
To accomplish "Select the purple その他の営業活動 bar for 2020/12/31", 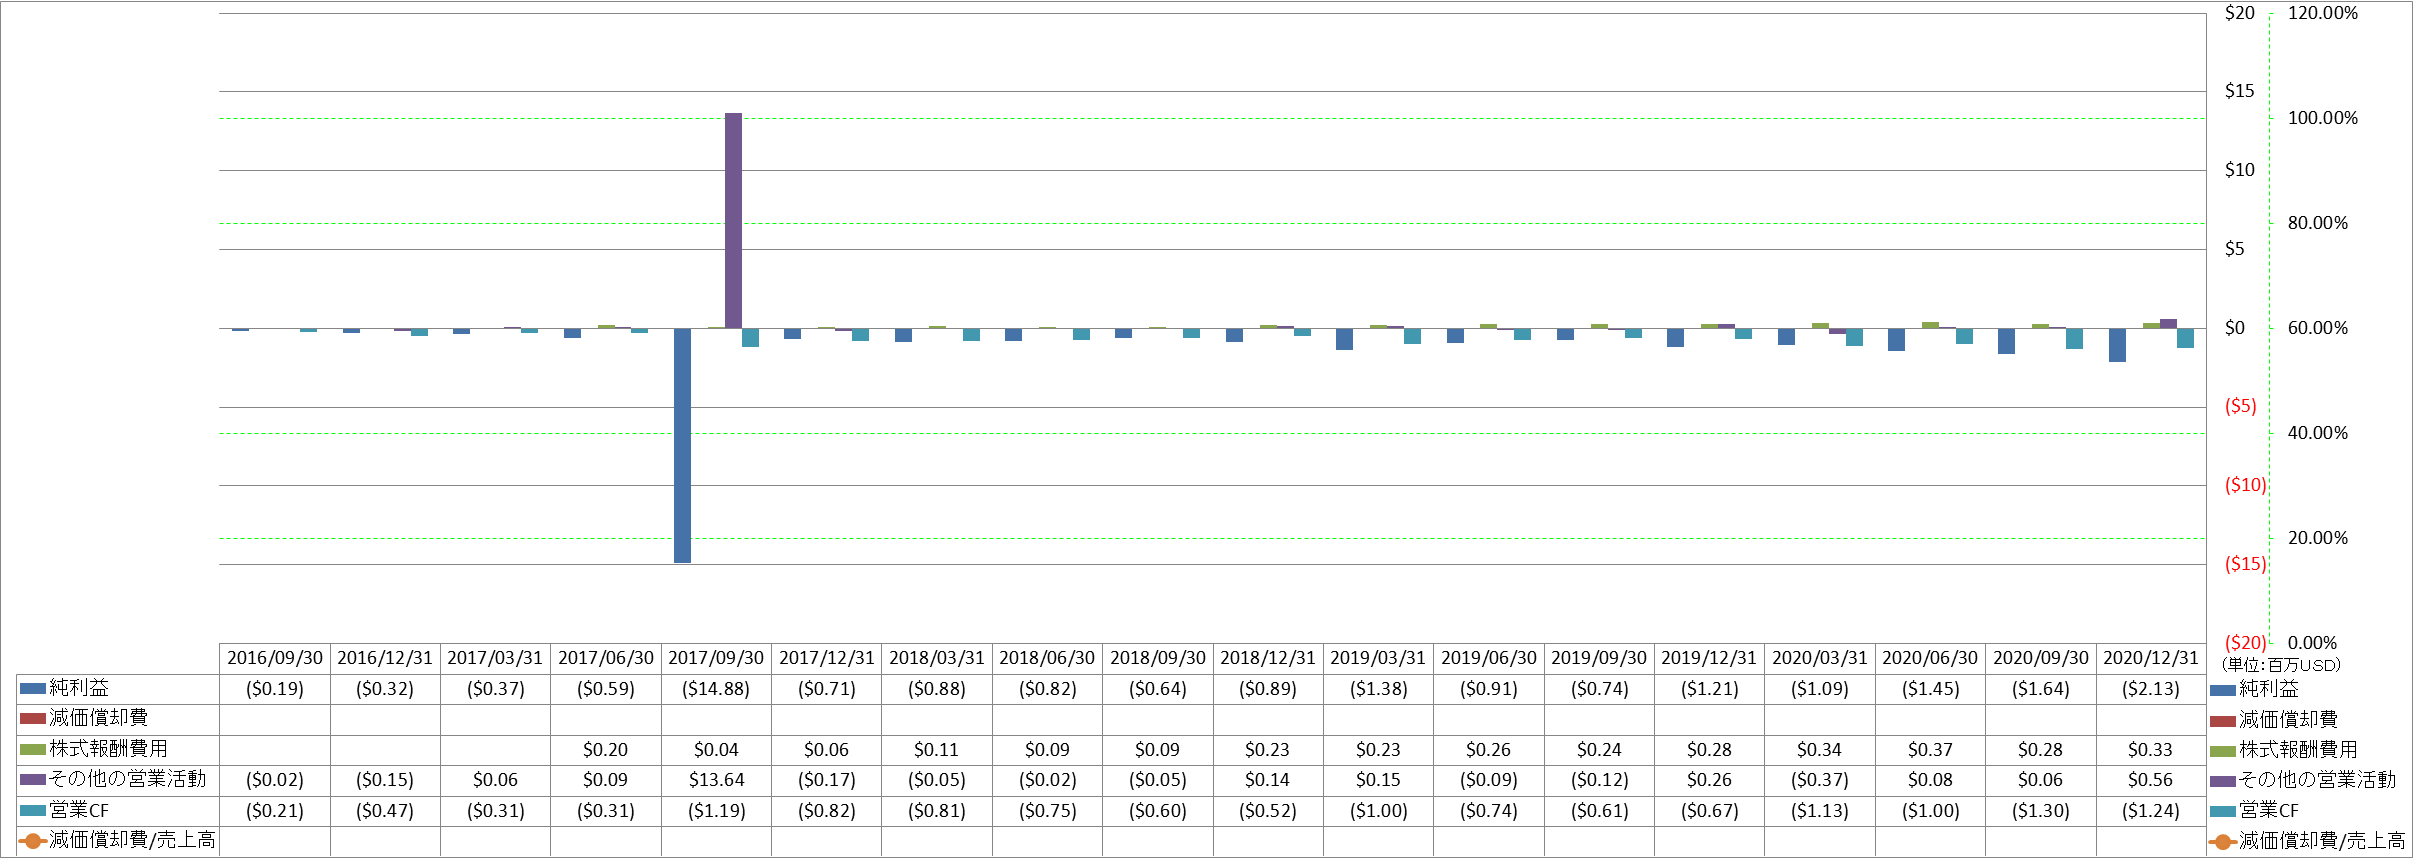I will coord(2168,324).
